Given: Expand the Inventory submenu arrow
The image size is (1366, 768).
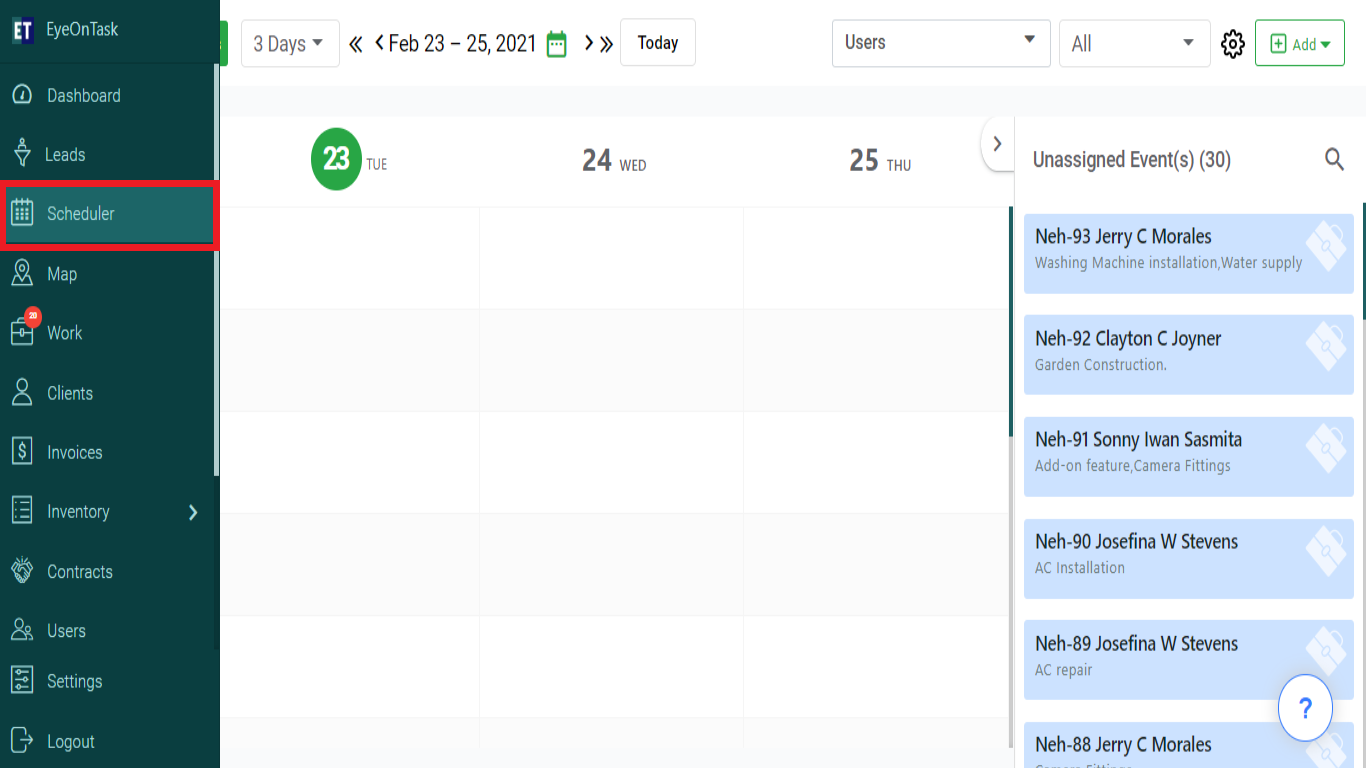Looking at the screenshot, I should 193,512.
